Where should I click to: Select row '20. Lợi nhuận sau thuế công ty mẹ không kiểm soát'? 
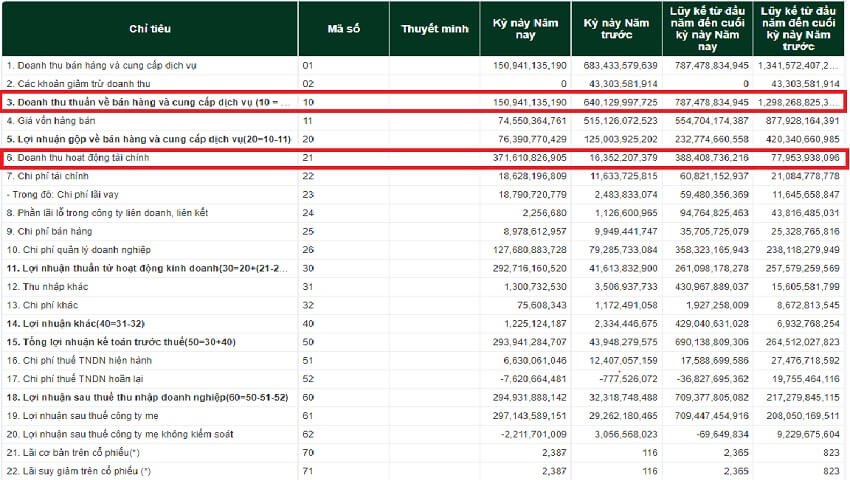[423, 434]
